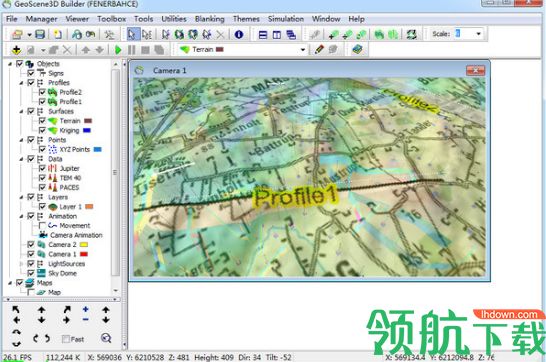
Task: Click the orange Layer 1 color swatch
Action: (x=89, y=206)
